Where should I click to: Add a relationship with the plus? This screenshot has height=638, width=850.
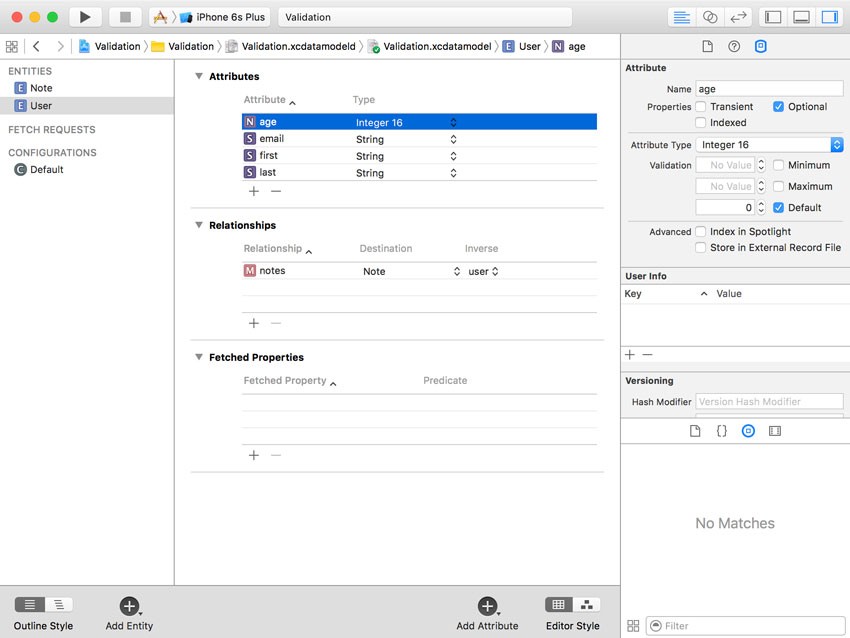point(254,324)
